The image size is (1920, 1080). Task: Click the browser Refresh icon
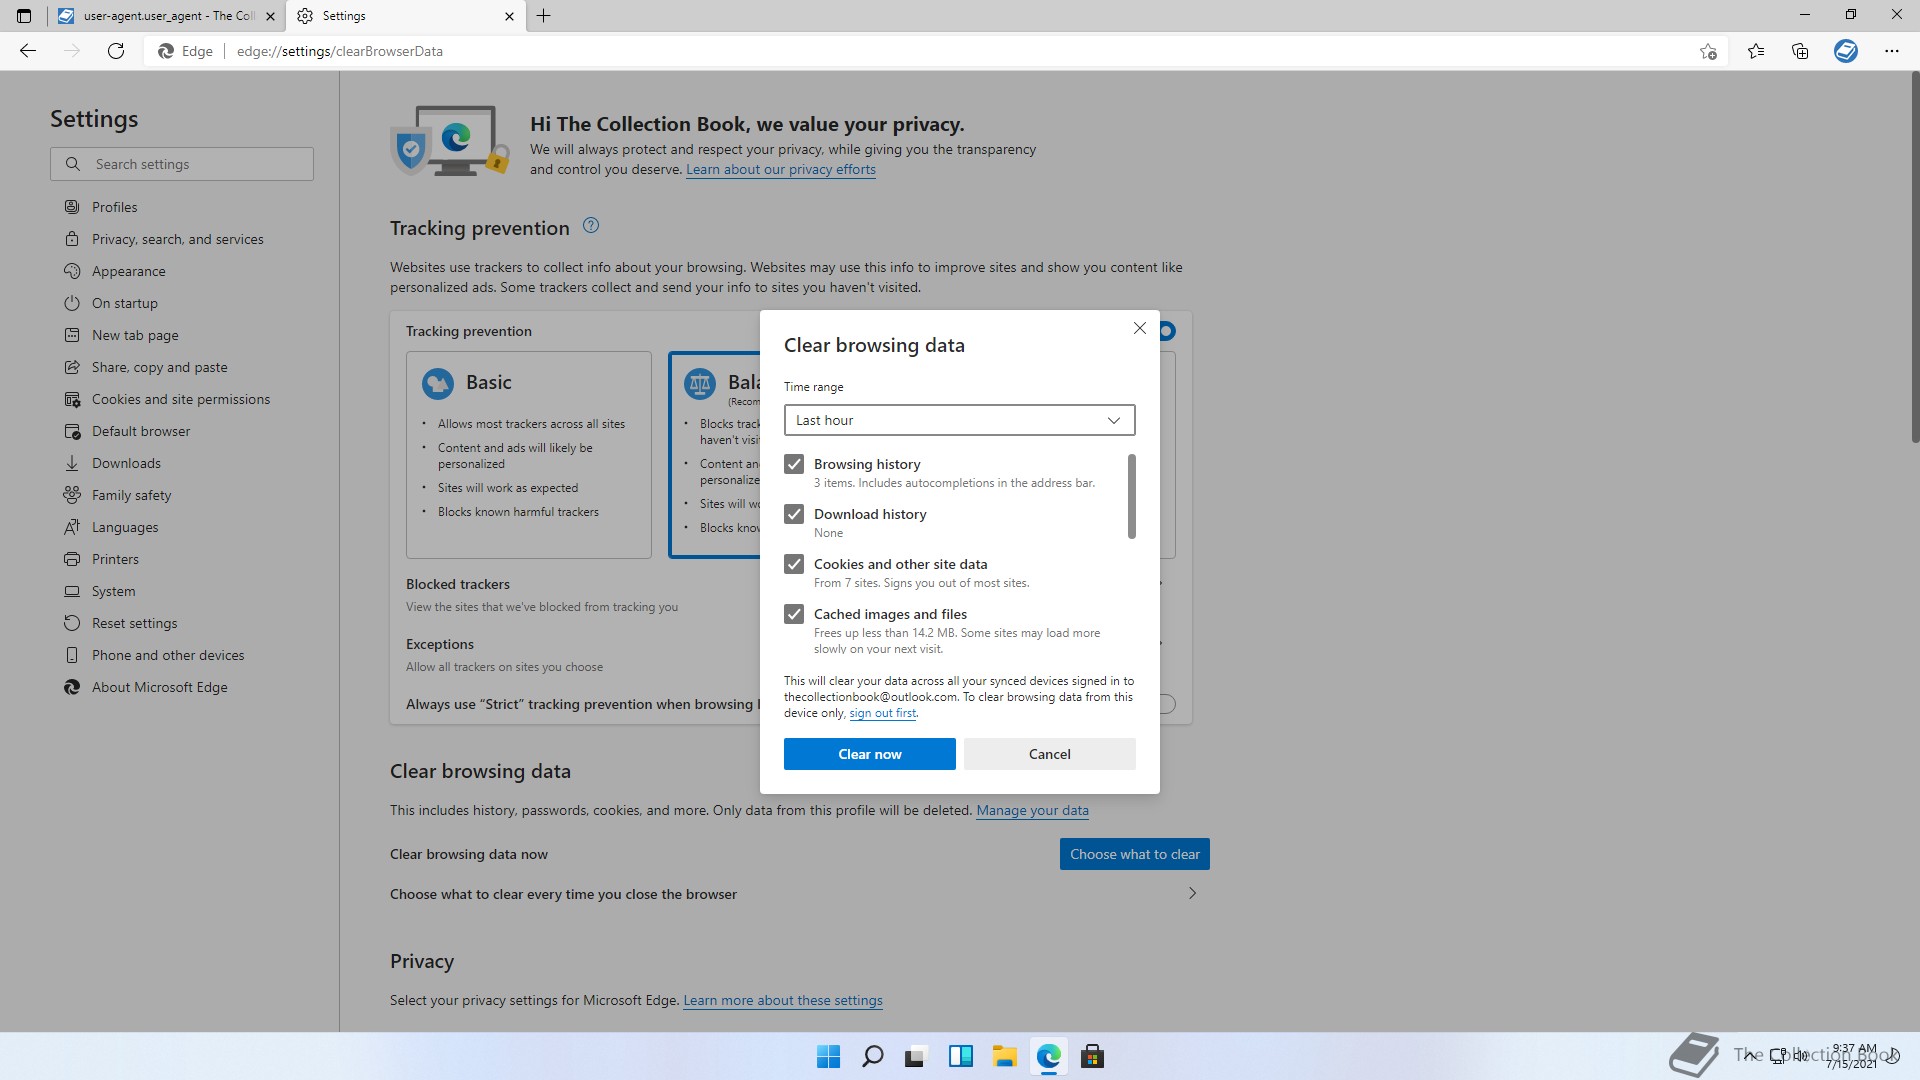(116, 51)
